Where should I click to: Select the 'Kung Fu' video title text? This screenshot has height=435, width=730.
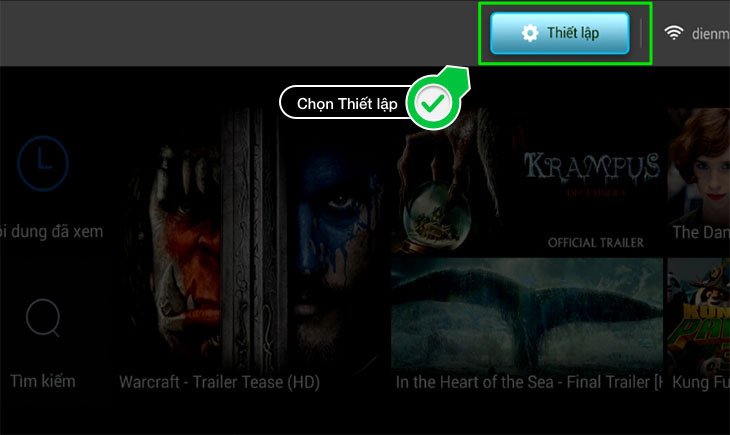pos(701,382)
